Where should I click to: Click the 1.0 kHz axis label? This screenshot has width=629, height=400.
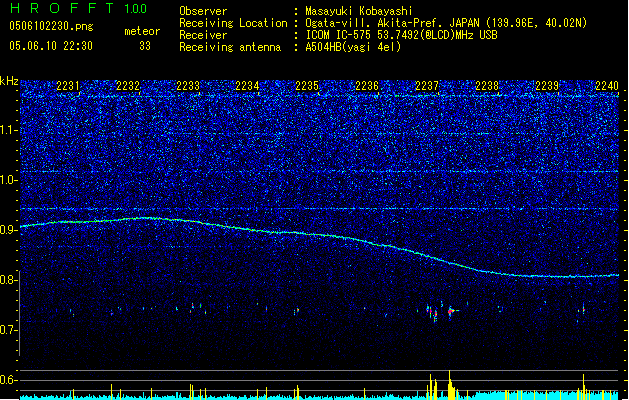pos(9,180)
